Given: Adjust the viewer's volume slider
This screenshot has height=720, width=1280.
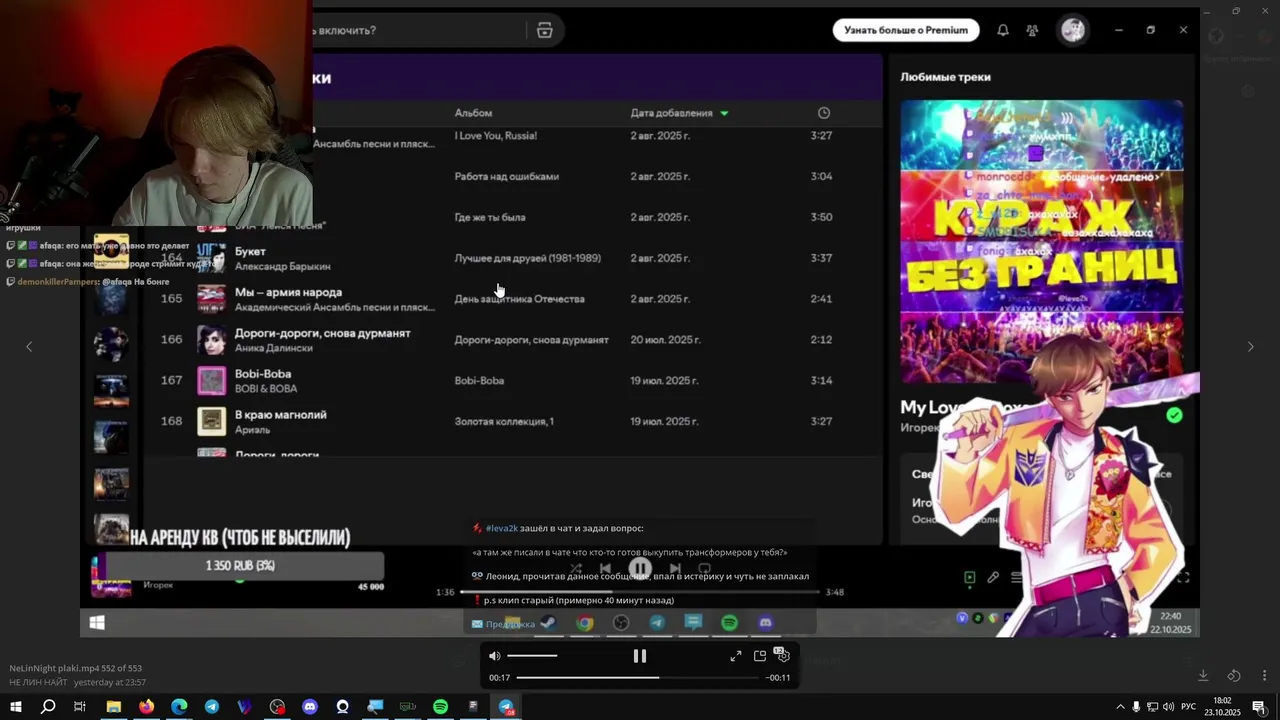Looking at the screenshot, I should coord(532,656).
